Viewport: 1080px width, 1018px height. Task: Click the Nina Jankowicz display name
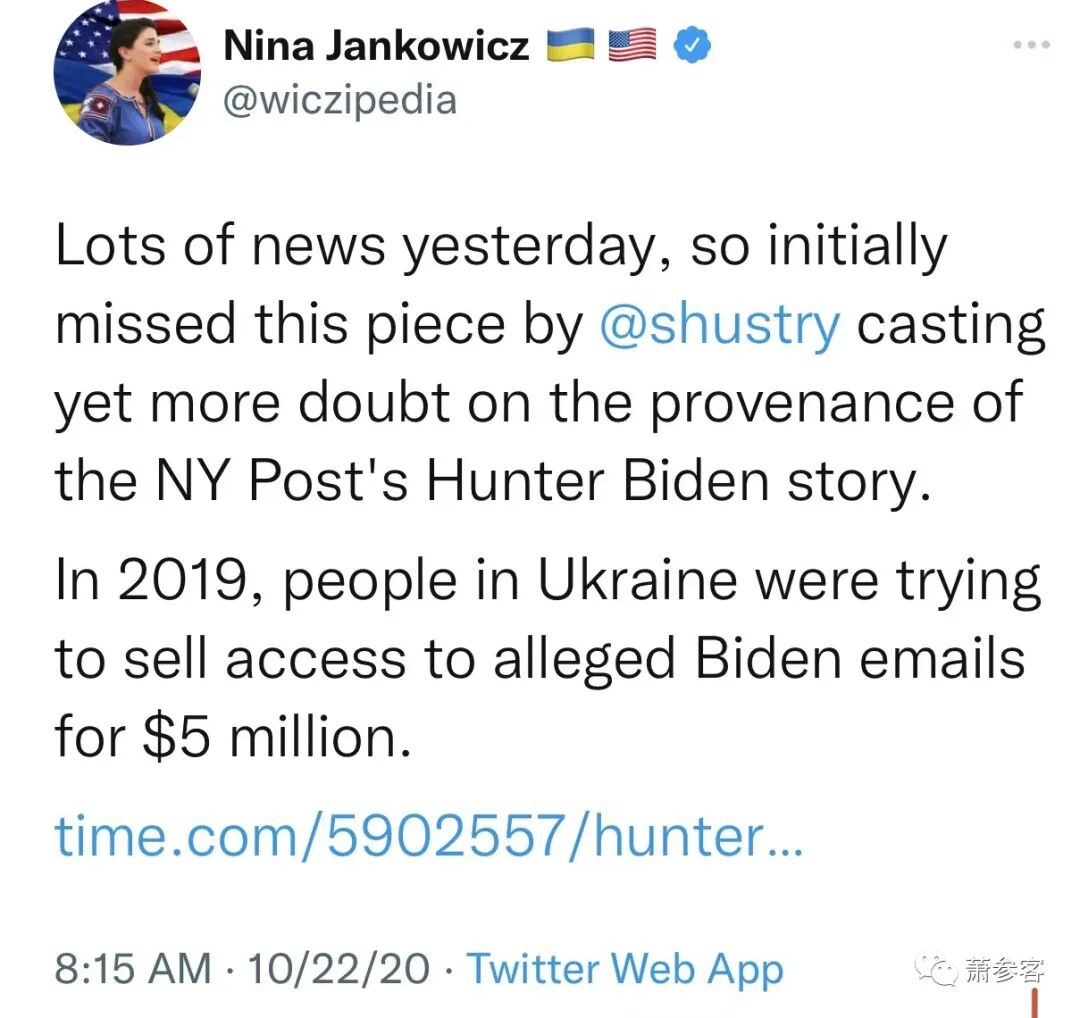pyautogui.click(x=376, y=45)
